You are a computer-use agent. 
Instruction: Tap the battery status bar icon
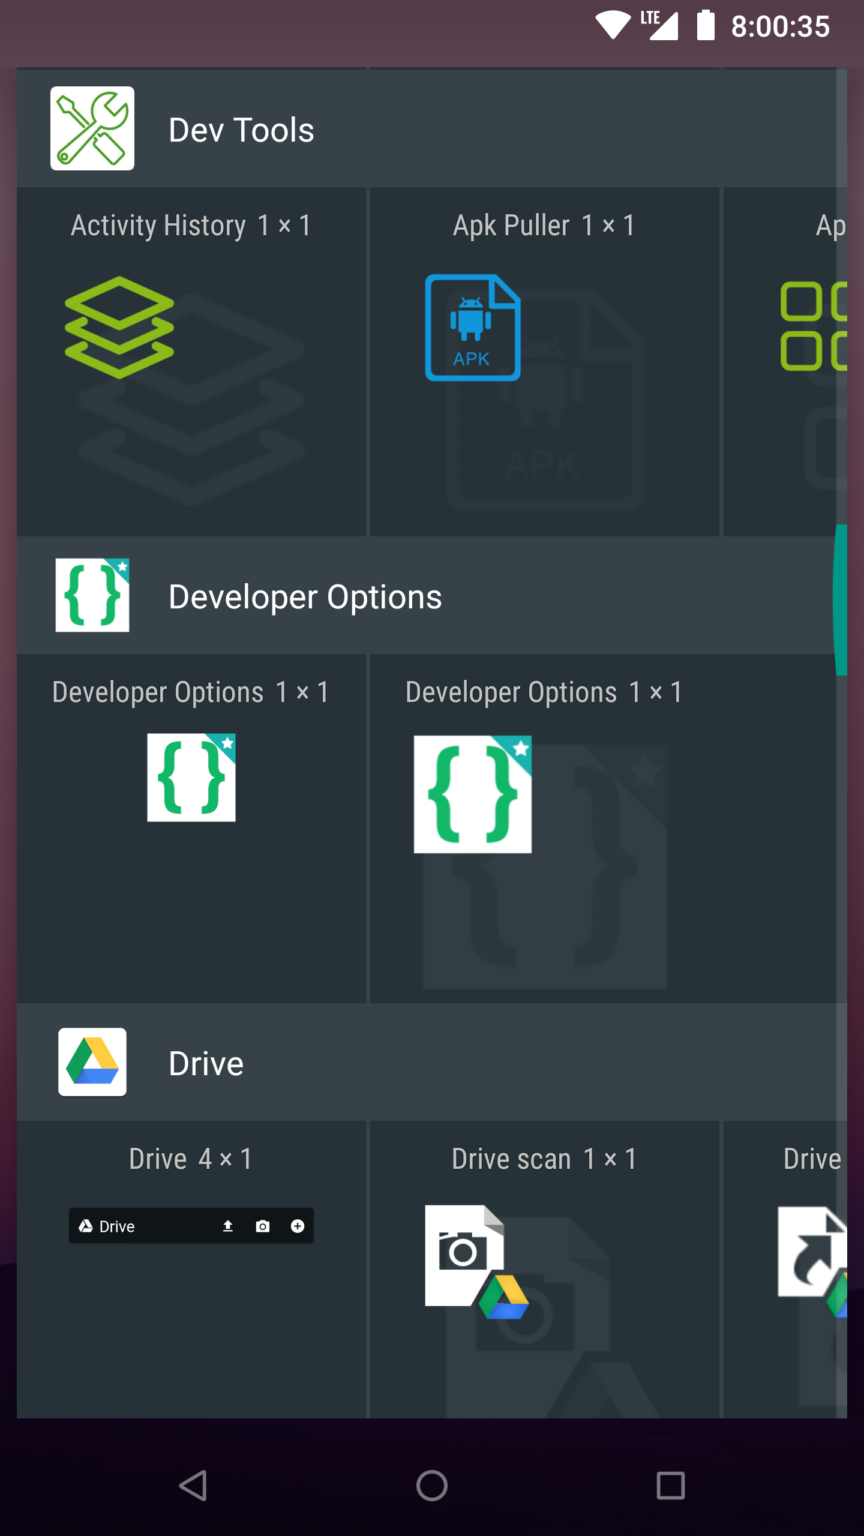tap(706, 25)
